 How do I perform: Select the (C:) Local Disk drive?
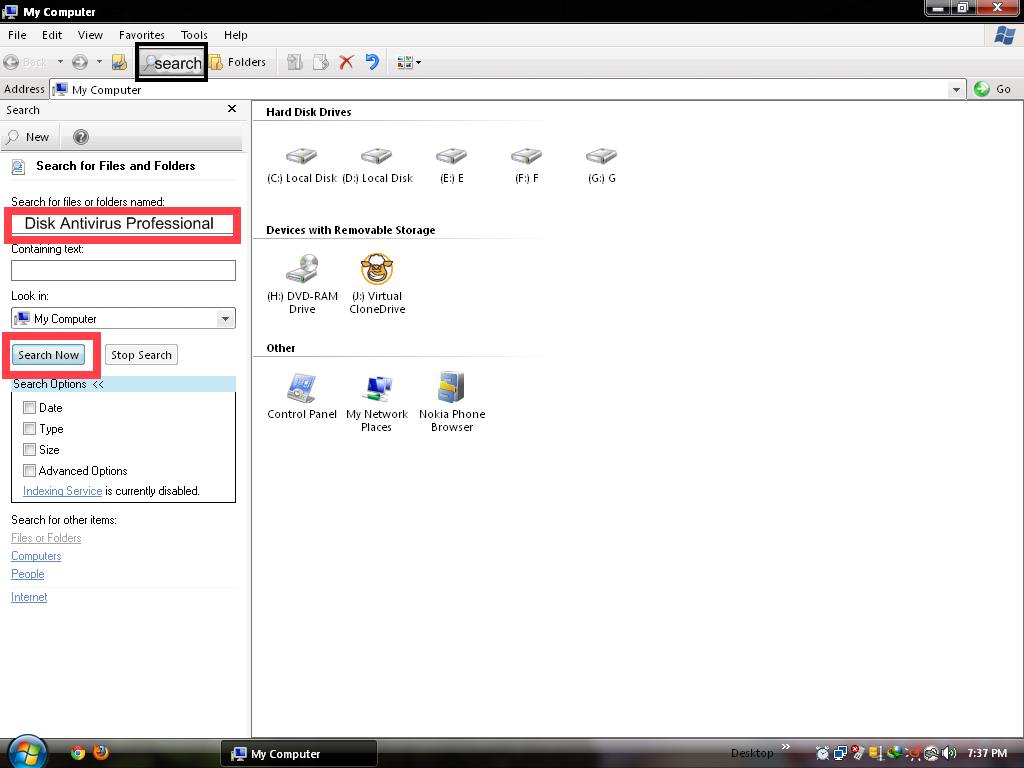pyautogui.click(x=302, y=165)
